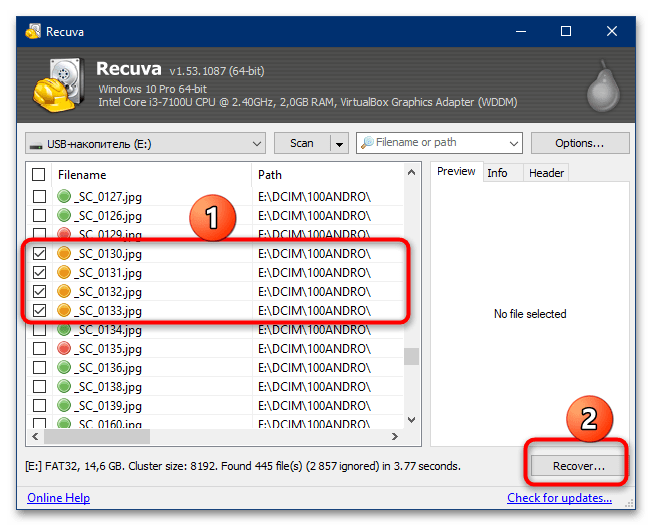The height and width of the screenshot is (526, 652).
Task: Sort by the Filename column header
Action: (152, 175)
